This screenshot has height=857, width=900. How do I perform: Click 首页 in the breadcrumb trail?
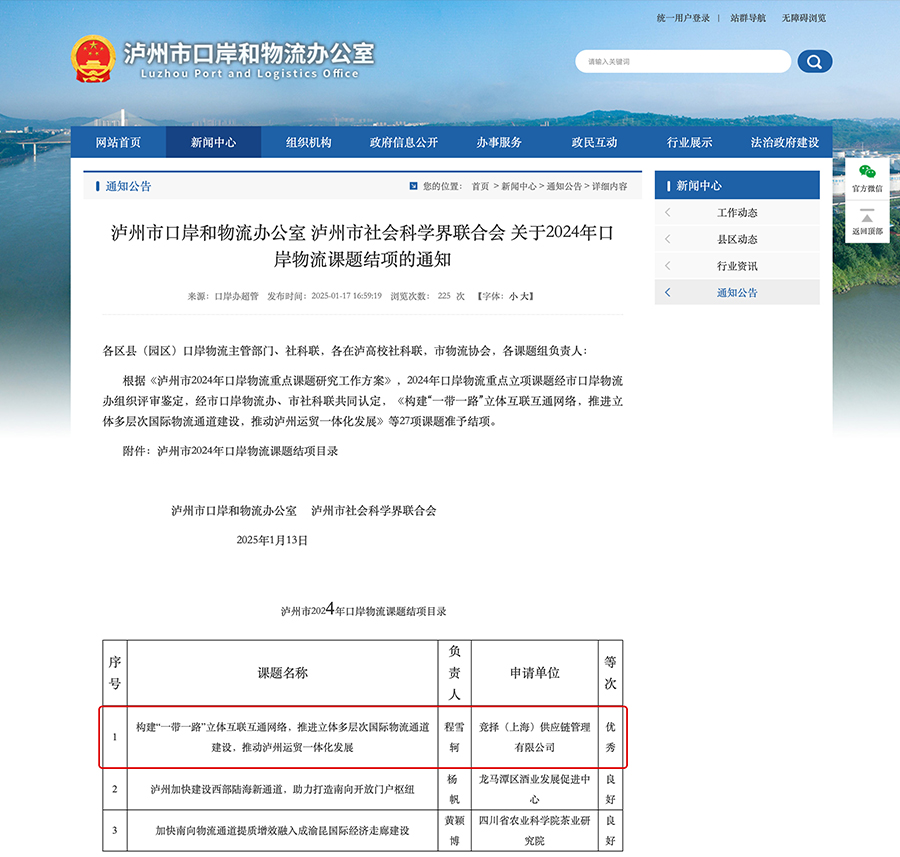[480, 187]
